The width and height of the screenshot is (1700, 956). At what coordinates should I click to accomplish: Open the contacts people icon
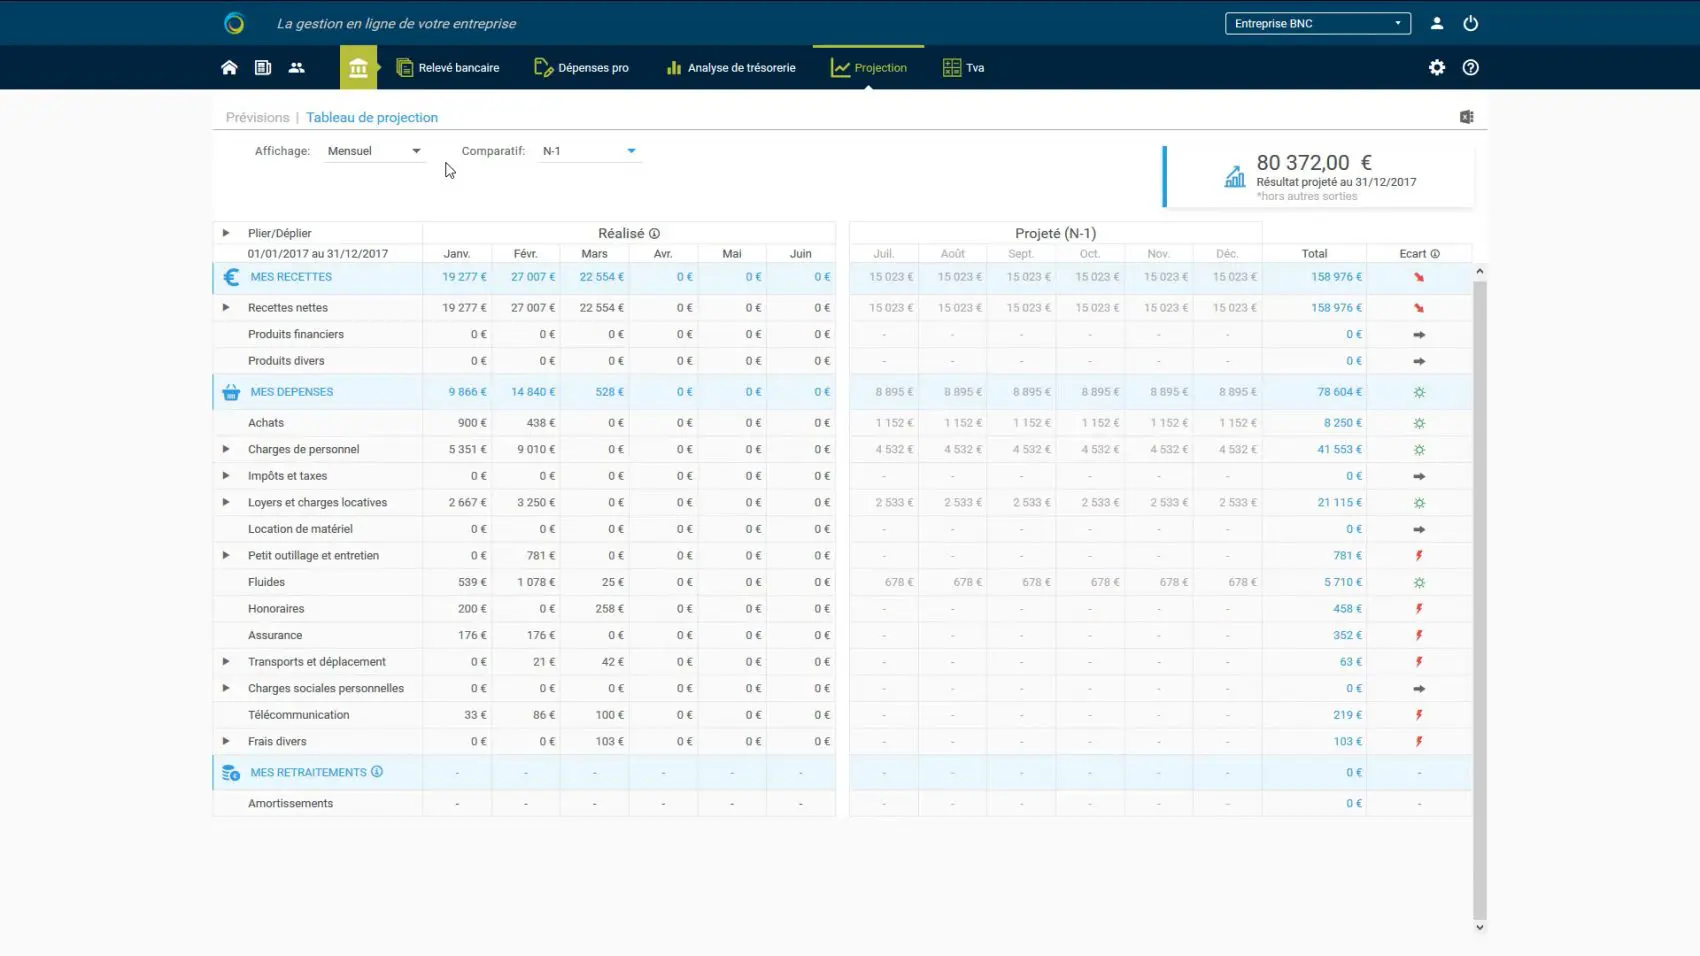(296, 68)
